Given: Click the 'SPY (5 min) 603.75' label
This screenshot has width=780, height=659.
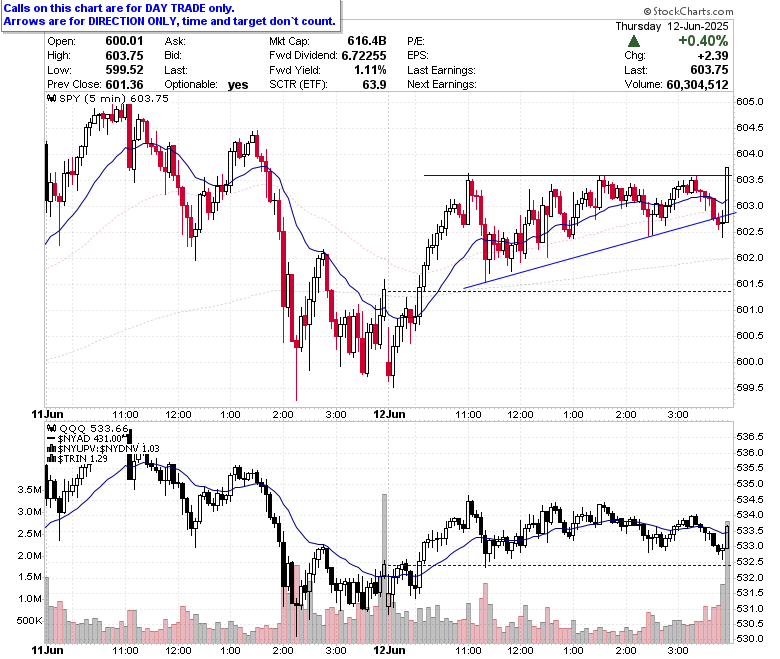Looking at the screenshot, I should coord(114,98).
